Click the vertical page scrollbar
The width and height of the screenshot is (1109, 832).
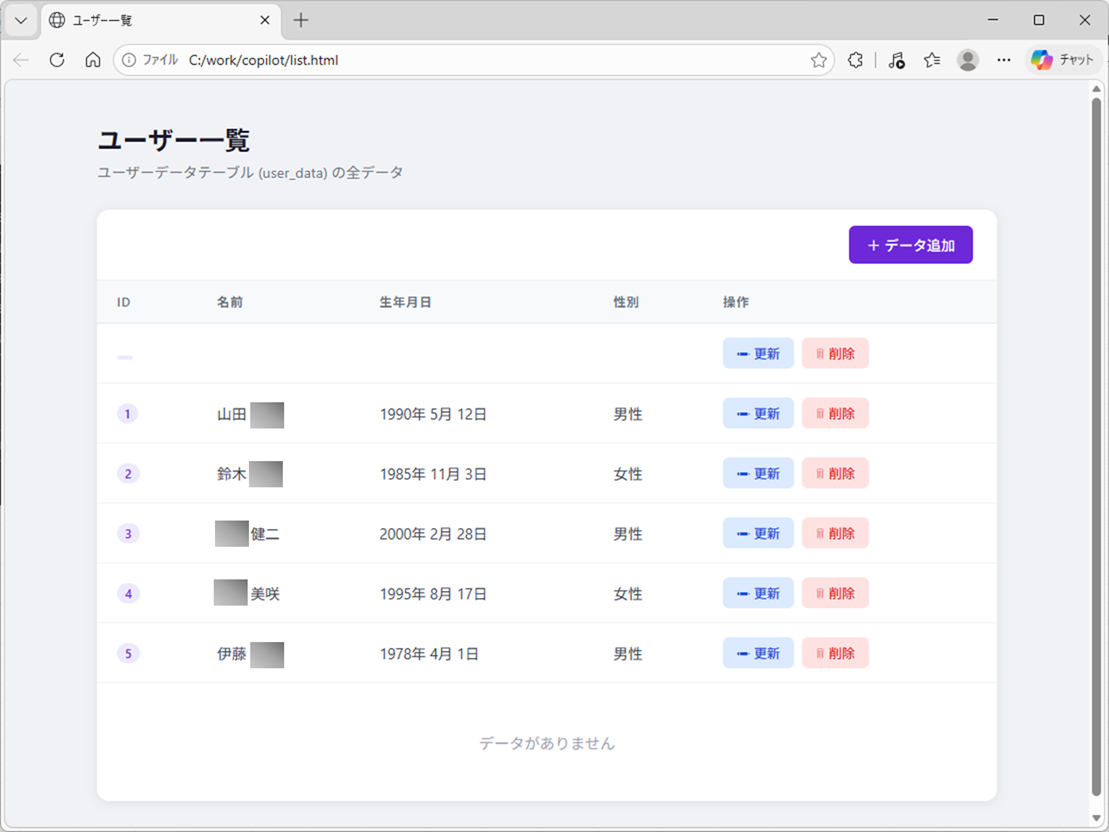pyautogui.click(x=1097, y=440)
